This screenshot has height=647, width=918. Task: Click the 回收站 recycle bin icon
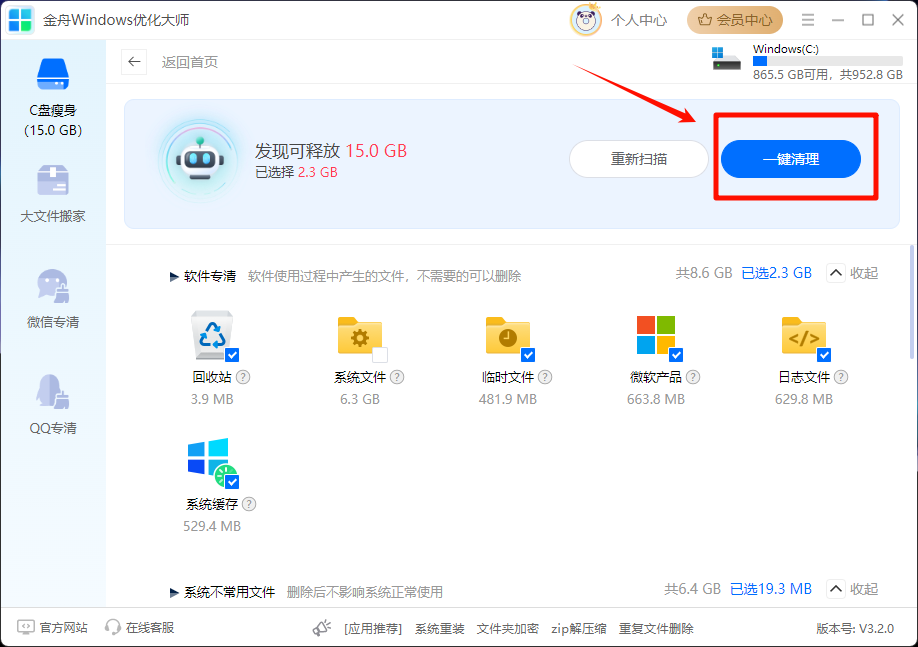coord(212,335)
